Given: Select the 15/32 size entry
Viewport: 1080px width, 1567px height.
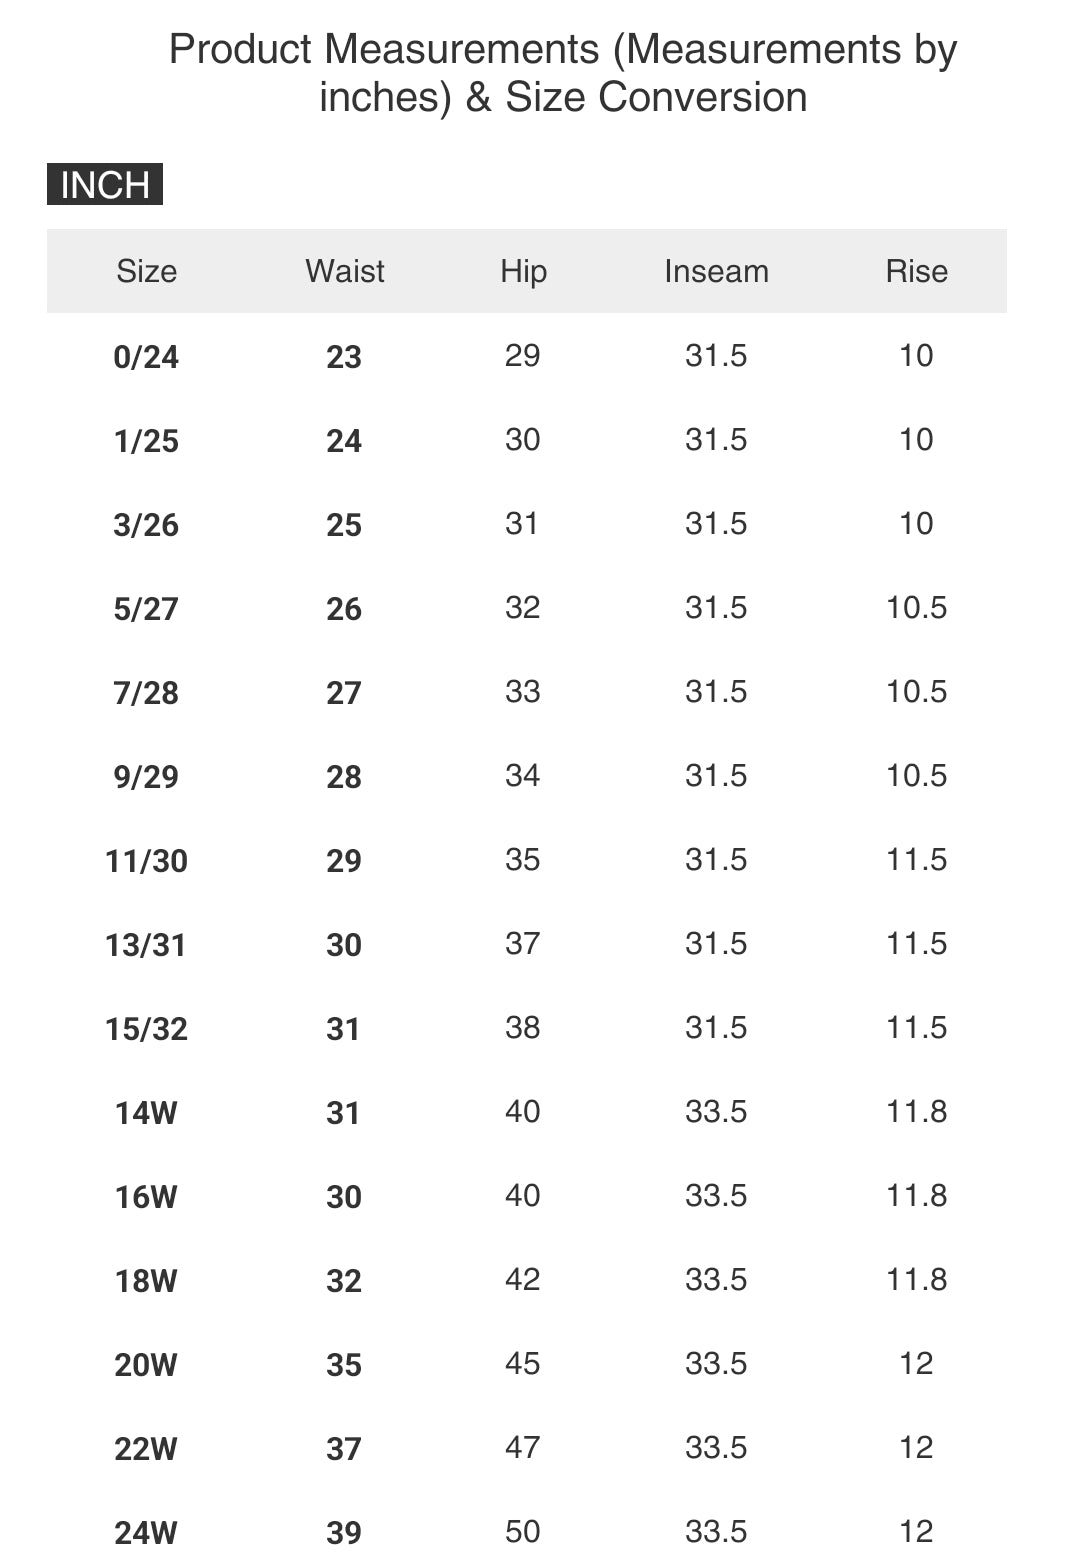Looking at the screenshot, I should [146, 1029].
